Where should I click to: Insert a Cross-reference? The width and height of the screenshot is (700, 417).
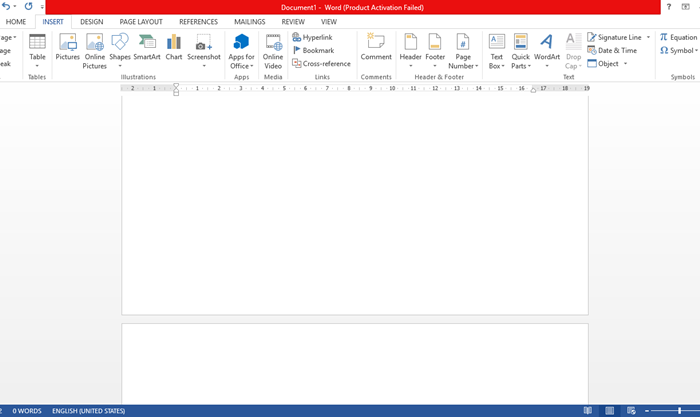(x=321, y=63)
